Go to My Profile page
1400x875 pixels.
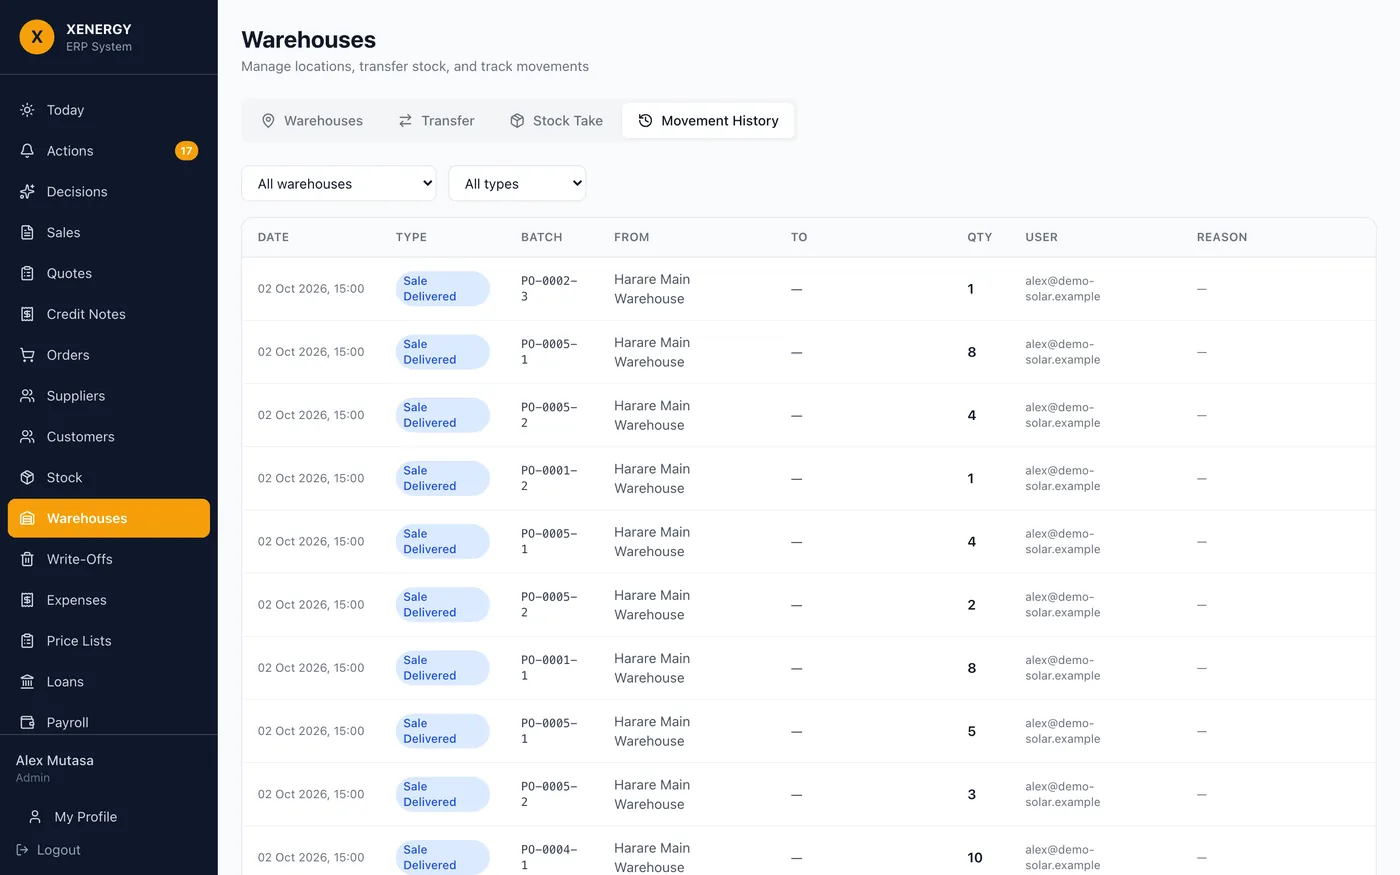[109, 817]
